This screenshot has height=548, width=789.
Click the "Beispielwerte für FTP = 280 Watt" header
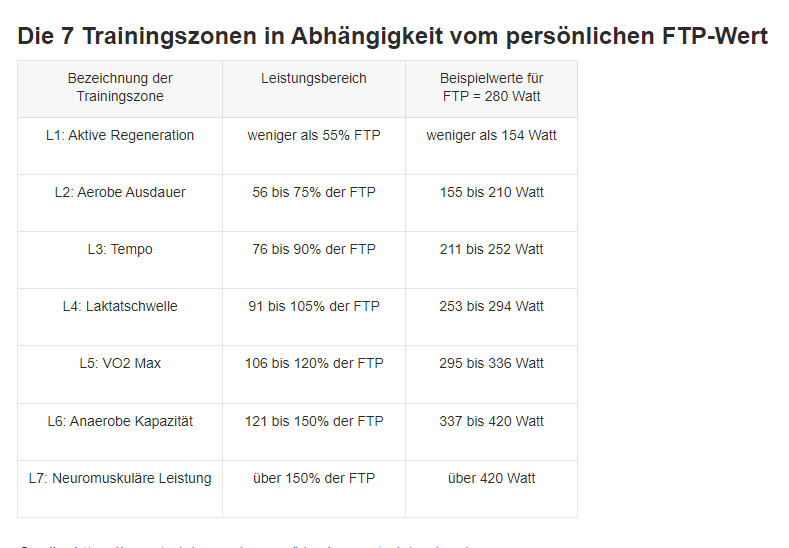click(x=491, y=87)
